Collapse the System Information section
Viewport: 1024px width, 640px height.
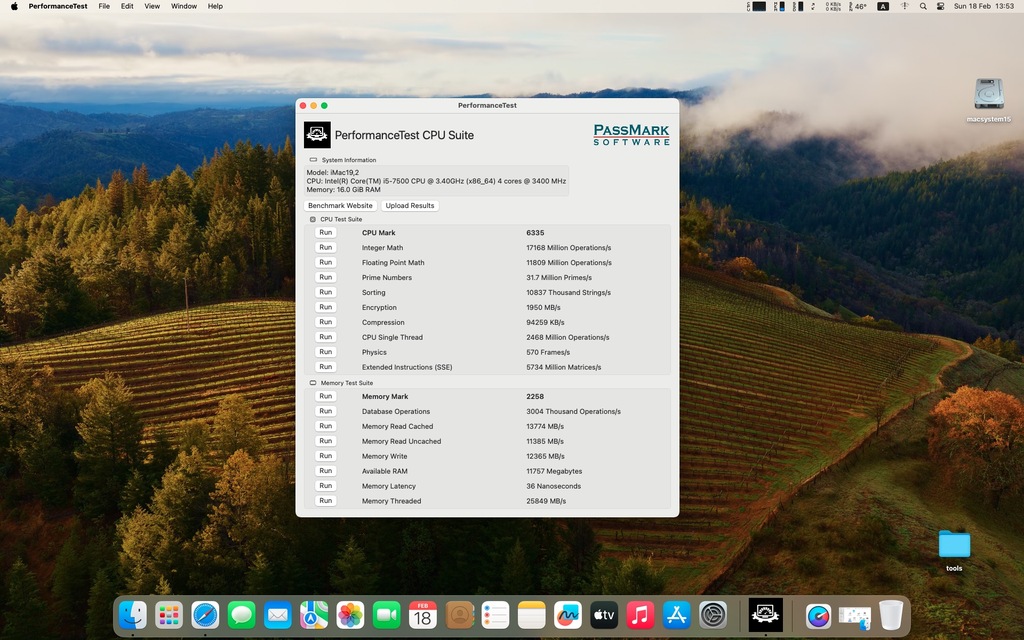point(313,160)
